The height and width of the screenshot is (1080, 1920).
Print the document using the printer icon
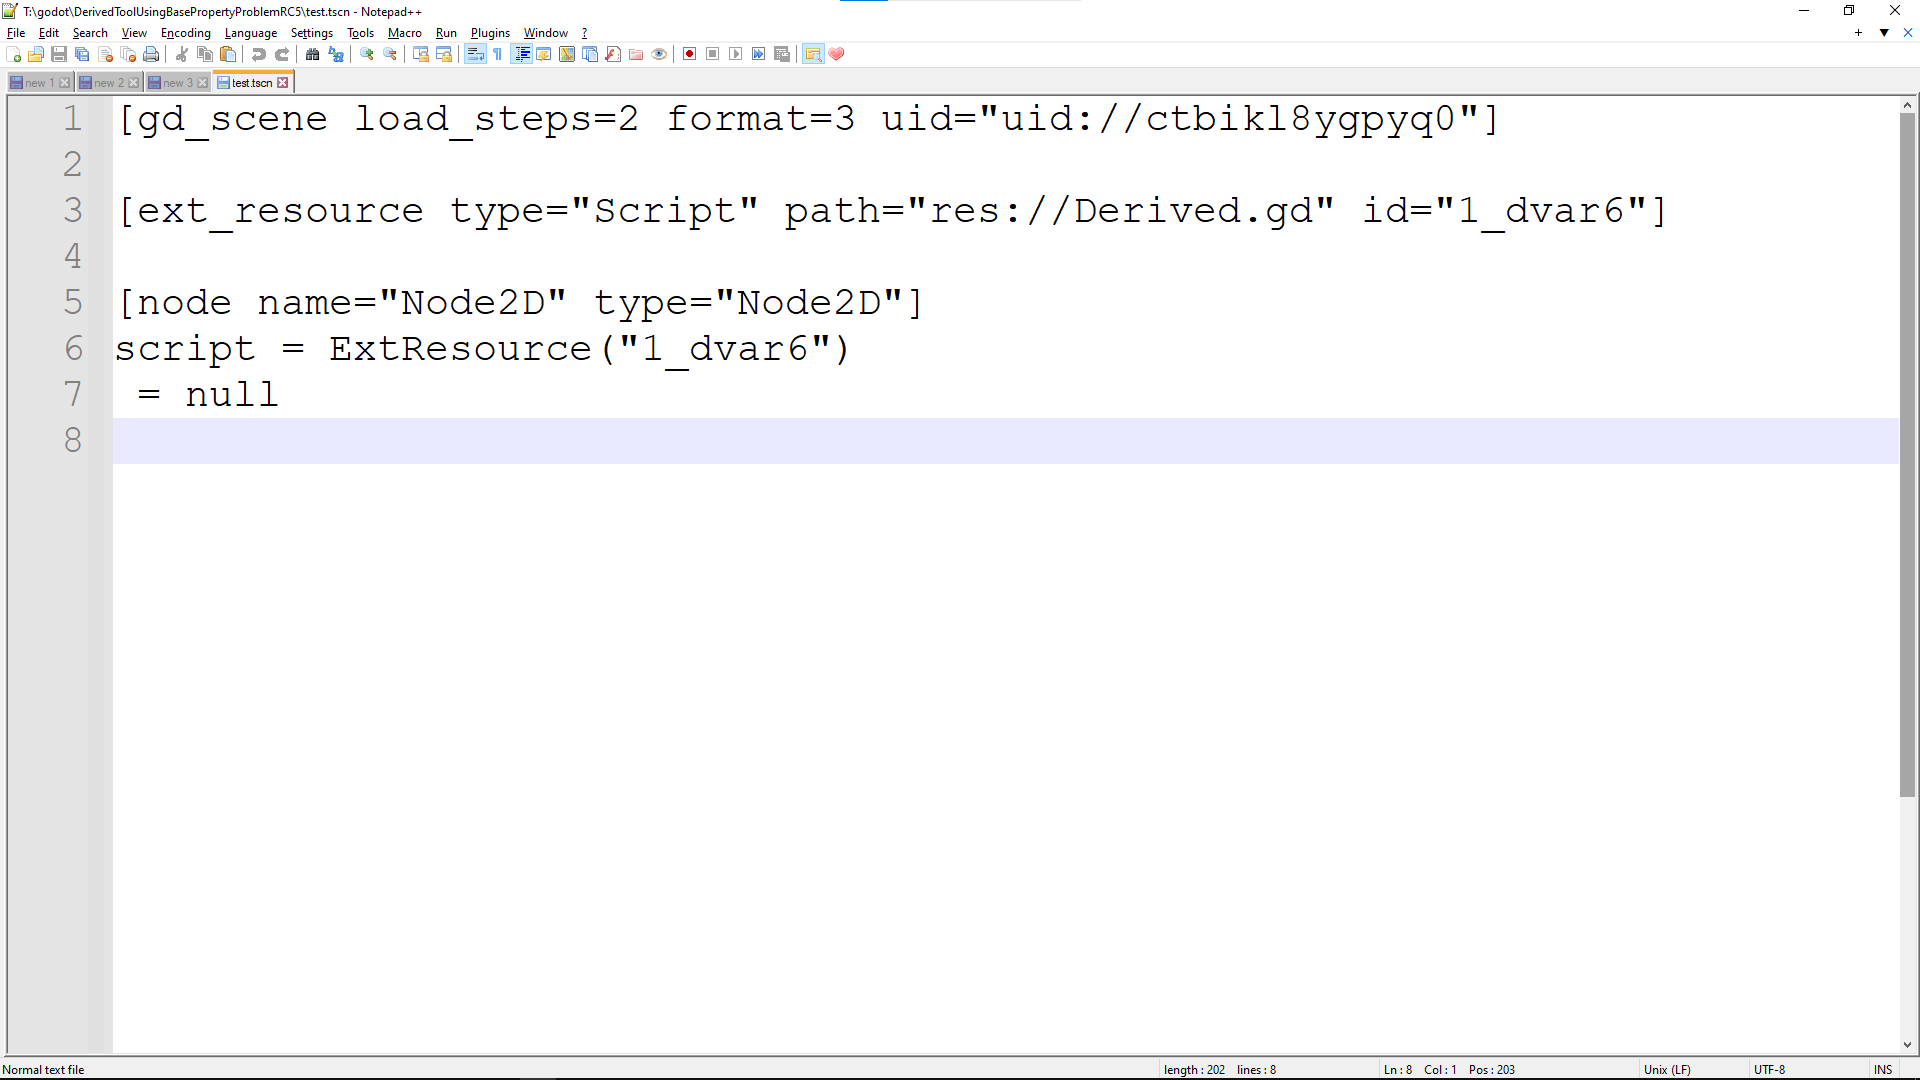151,54
